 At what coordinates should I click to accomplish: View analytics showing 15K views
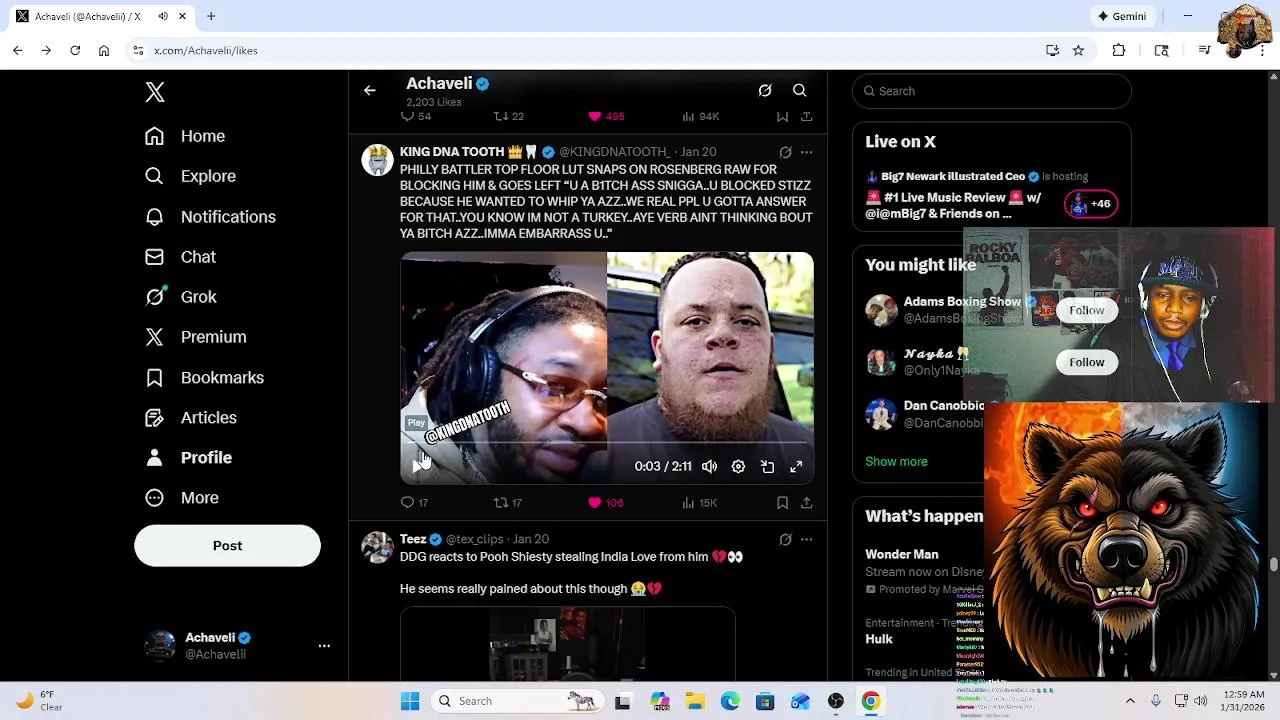click(699, 503)
